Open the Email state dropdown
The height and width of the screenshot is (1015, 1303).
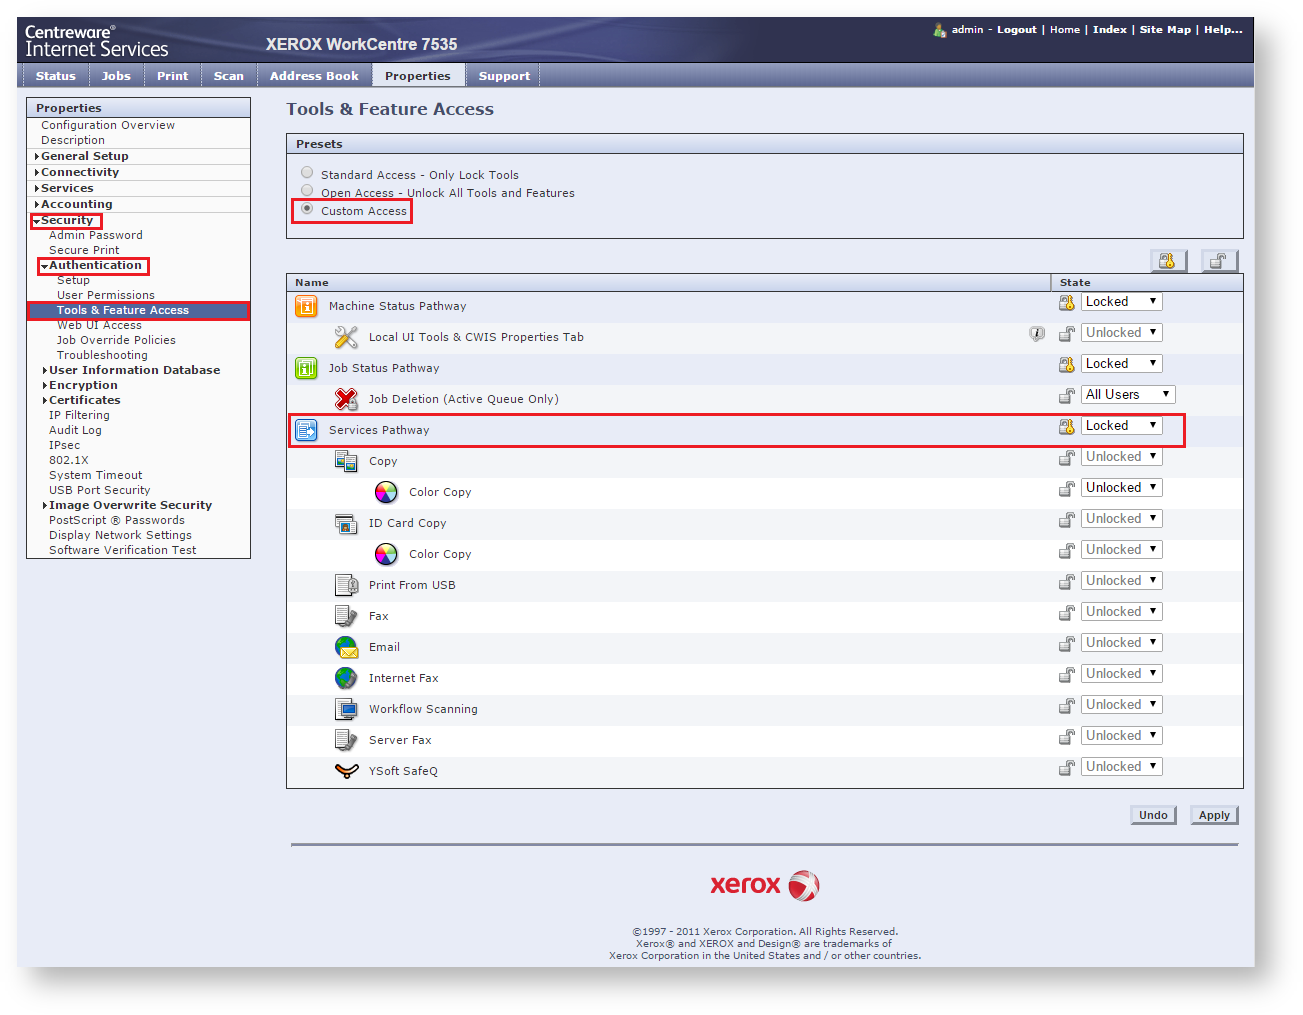(1122, 642)
